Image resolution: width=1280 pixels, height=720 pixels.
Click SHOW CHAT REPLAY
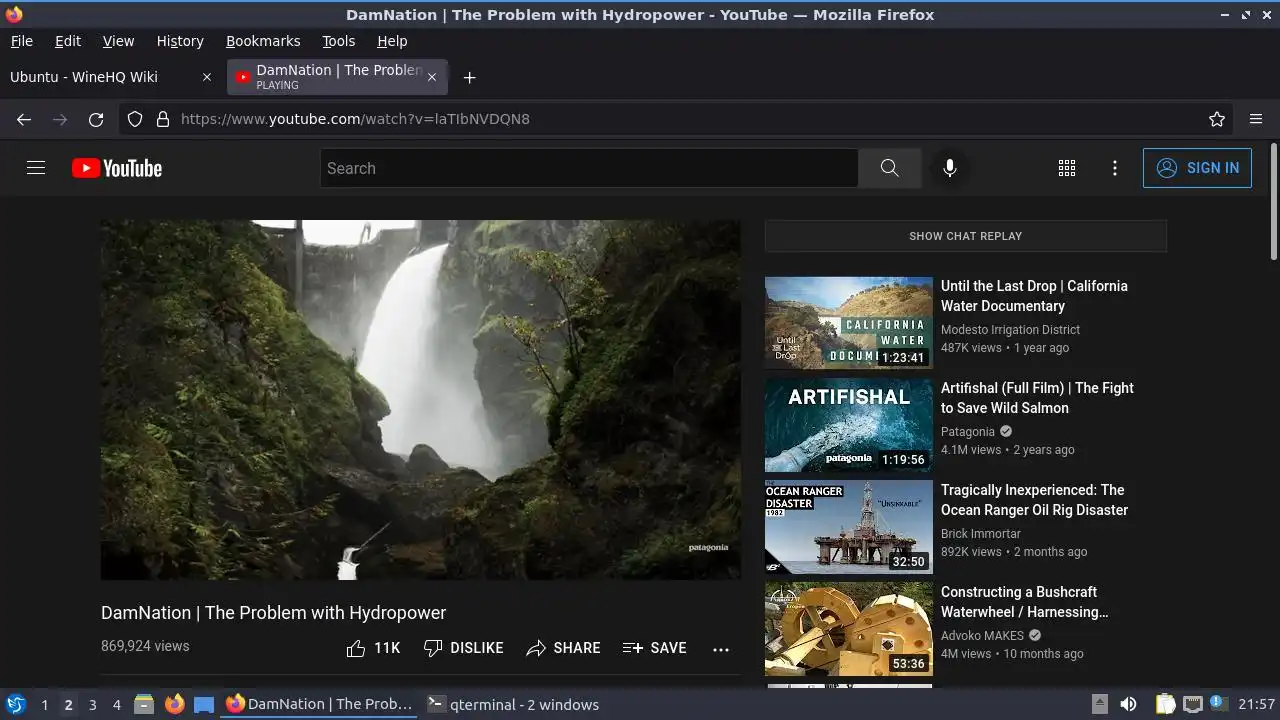pyautogui.click(x=966, y=236)
